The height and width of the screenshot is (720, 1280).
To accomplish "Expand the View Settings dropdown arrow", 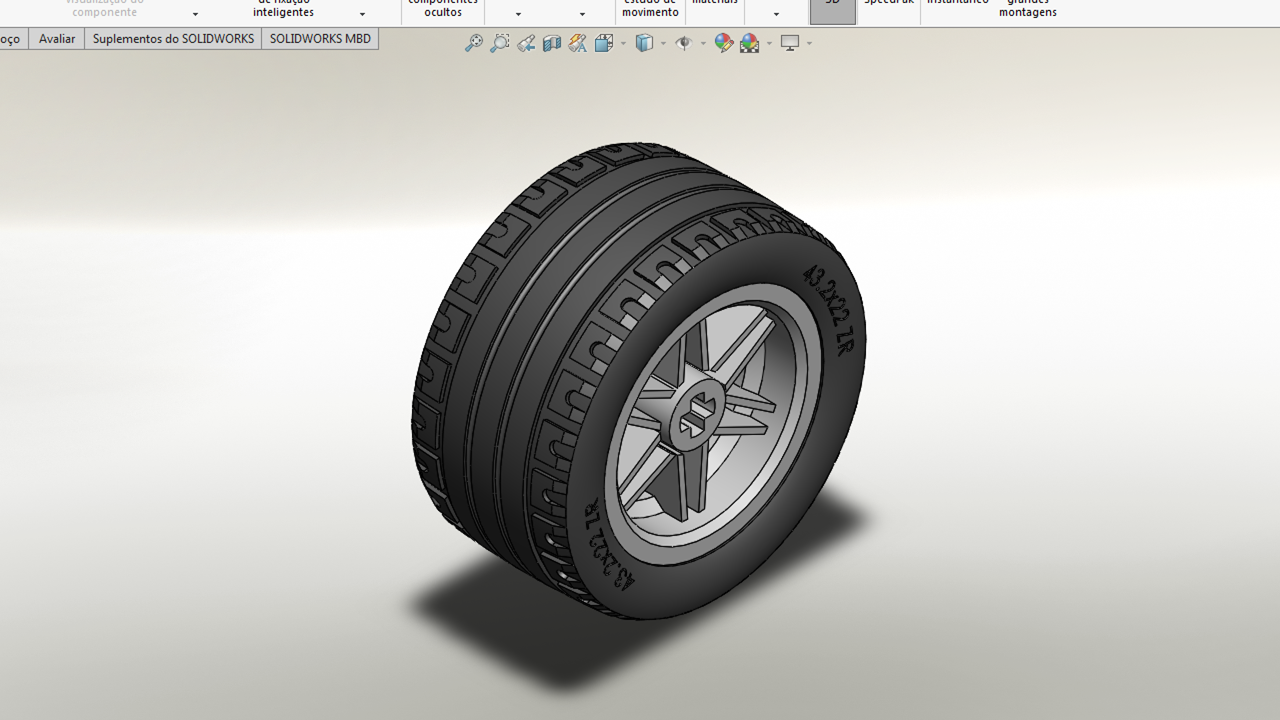I will [809, 43].
